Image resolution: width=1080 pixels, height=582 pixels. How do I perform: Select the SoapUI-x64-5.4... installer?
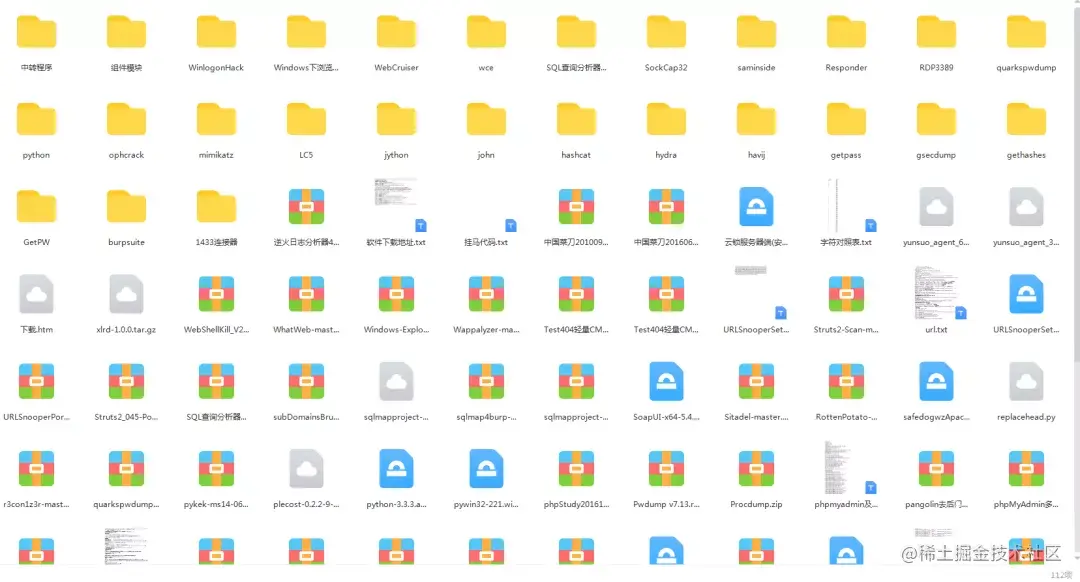[x=666, y=382]
